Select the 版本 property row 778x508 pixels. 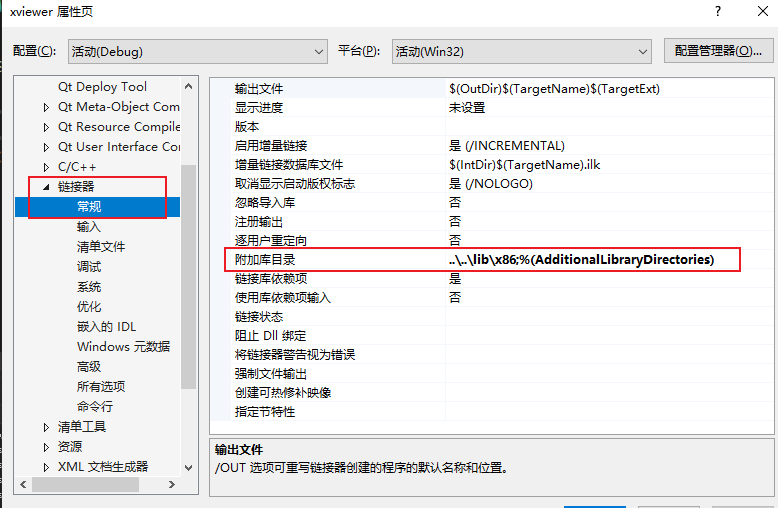tap(491, 127)
